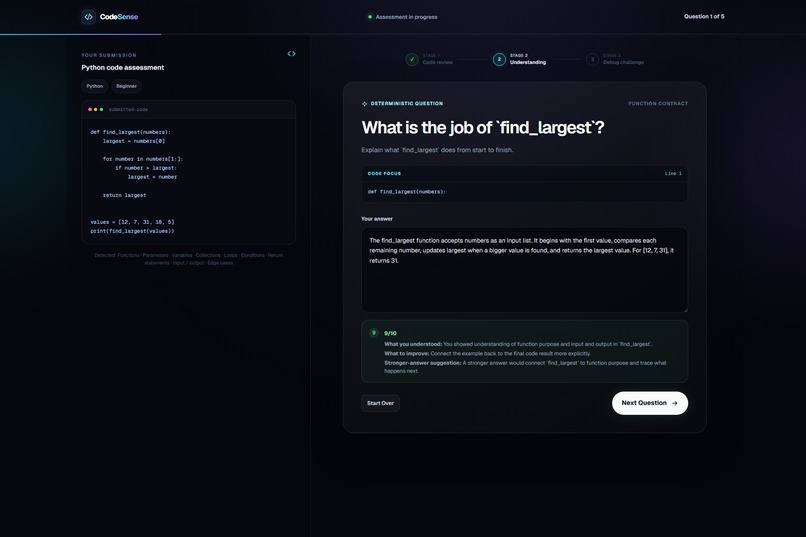Click the Stage 2 numbered circle
This screenshot has width=806, height=537.
pyautogui.click(x=499, y=59)
